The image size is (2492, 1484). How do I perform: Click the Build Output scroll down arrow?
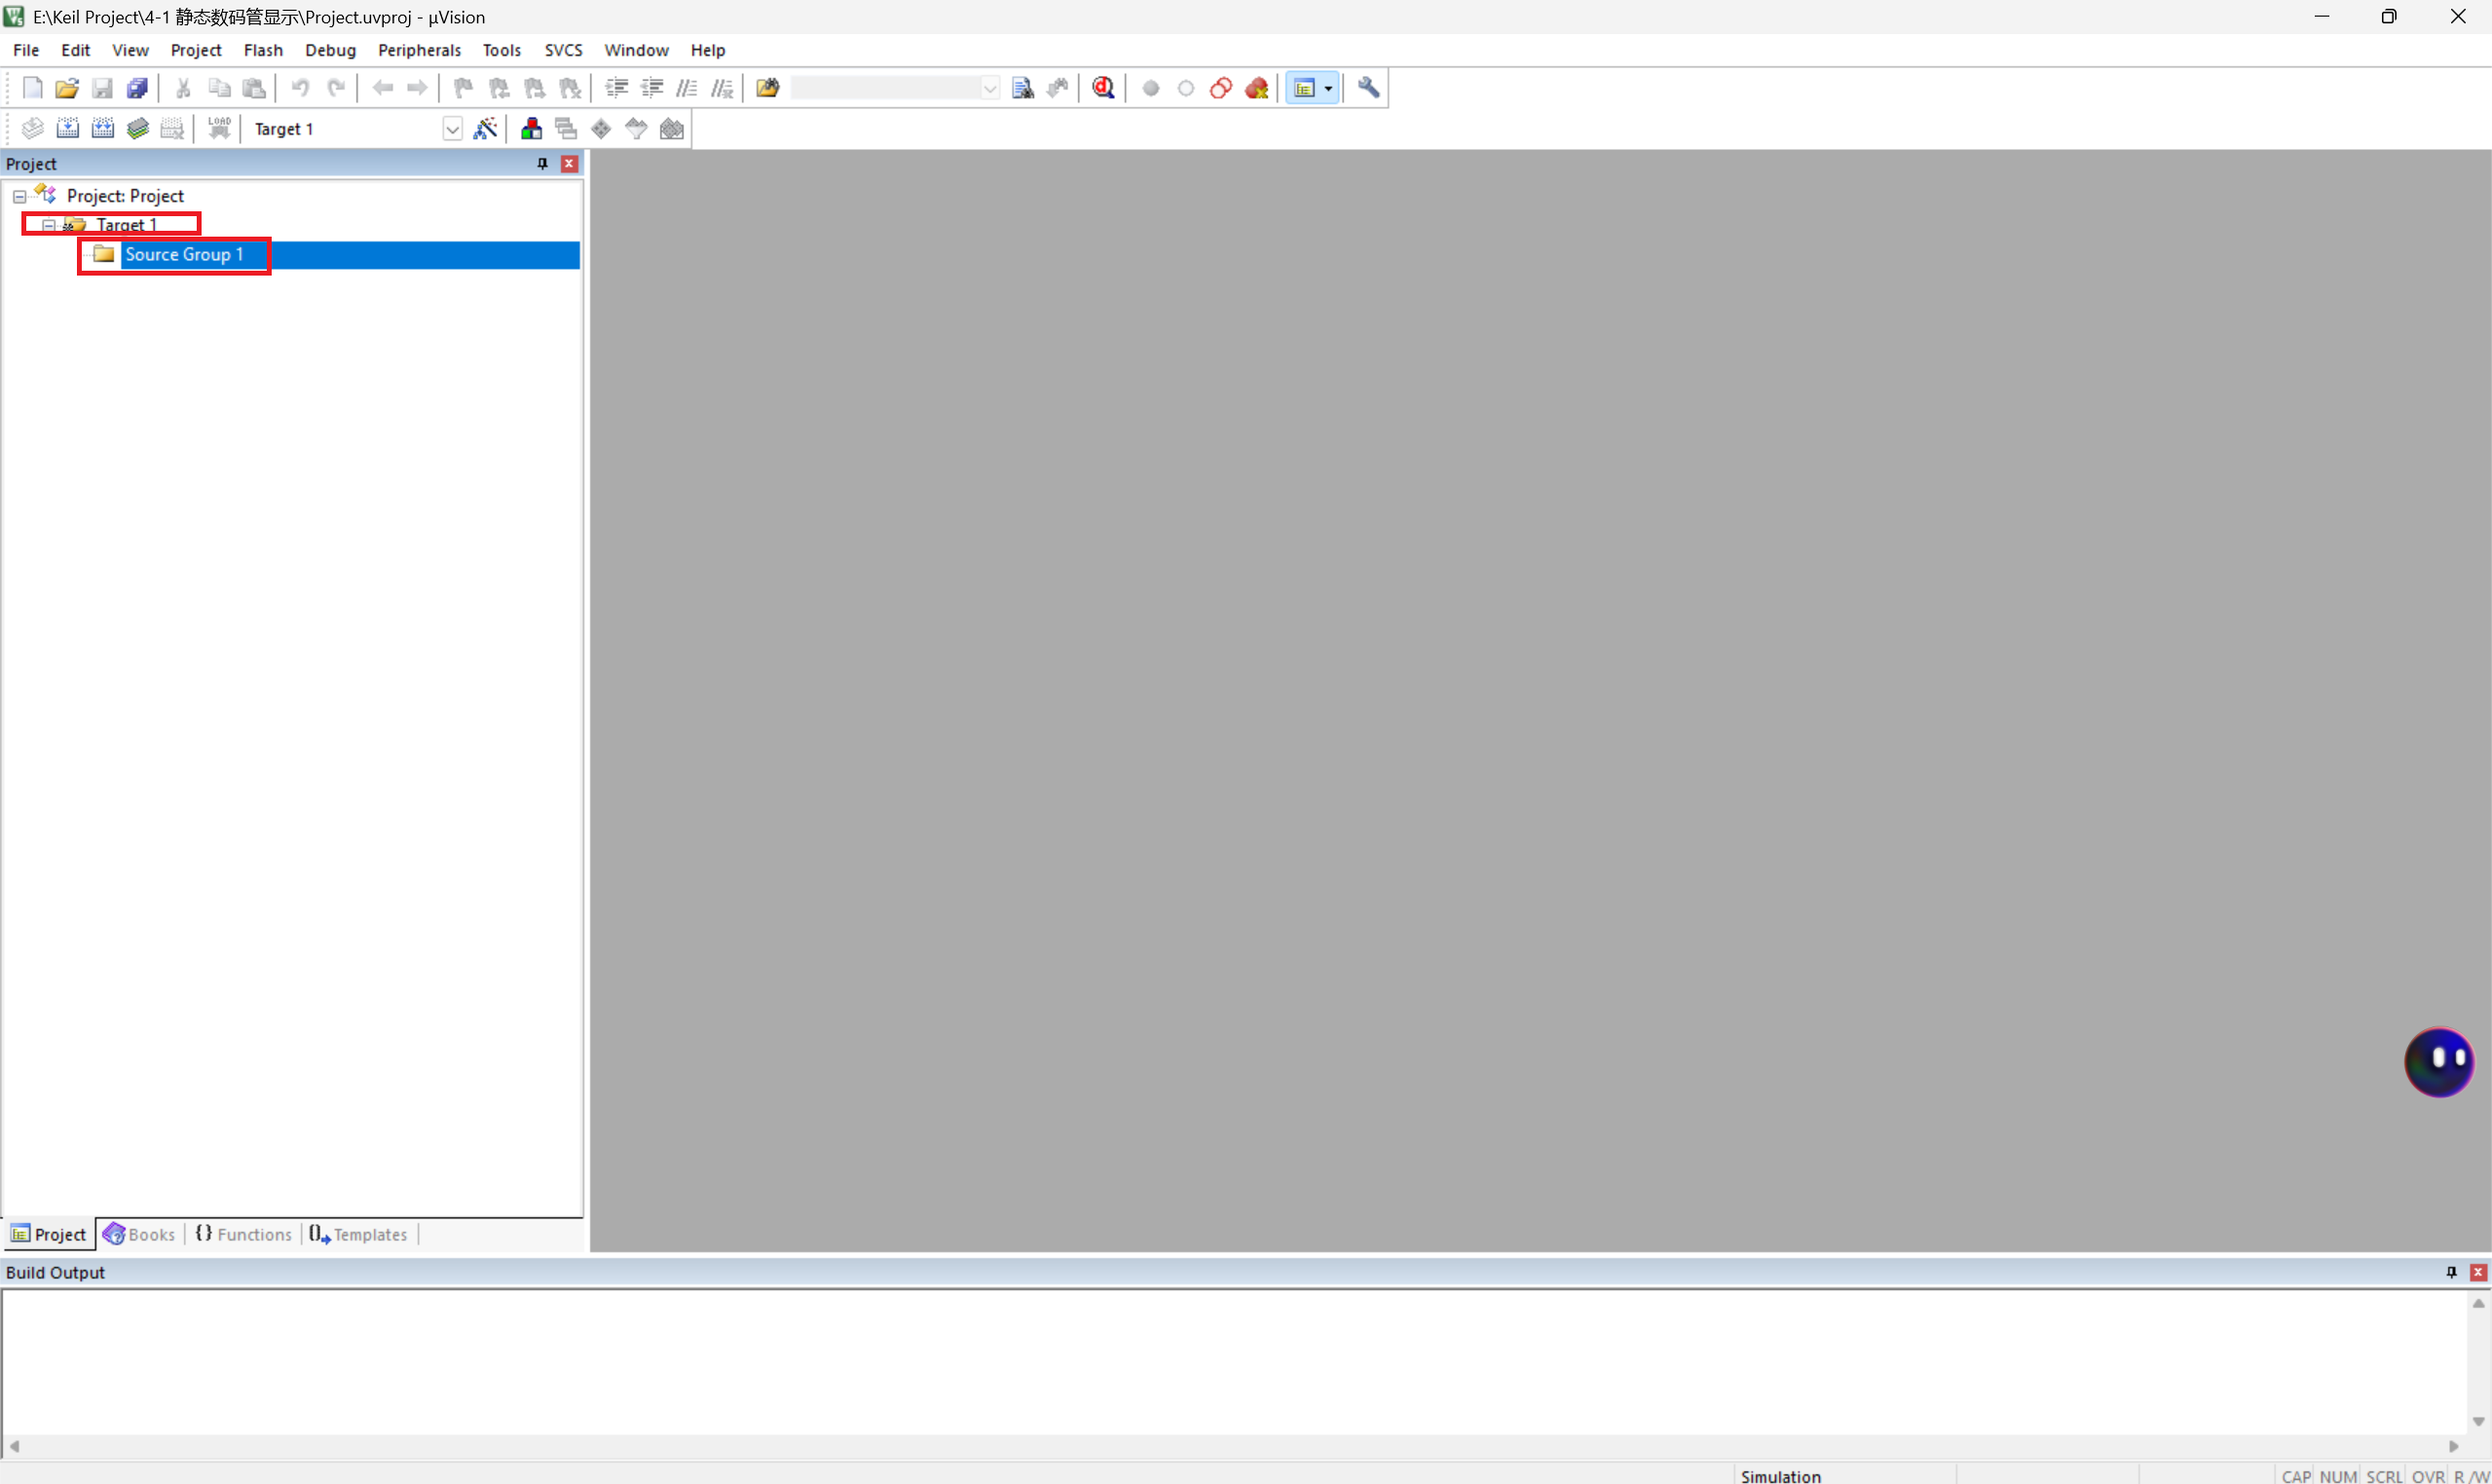(2478, 1421)
